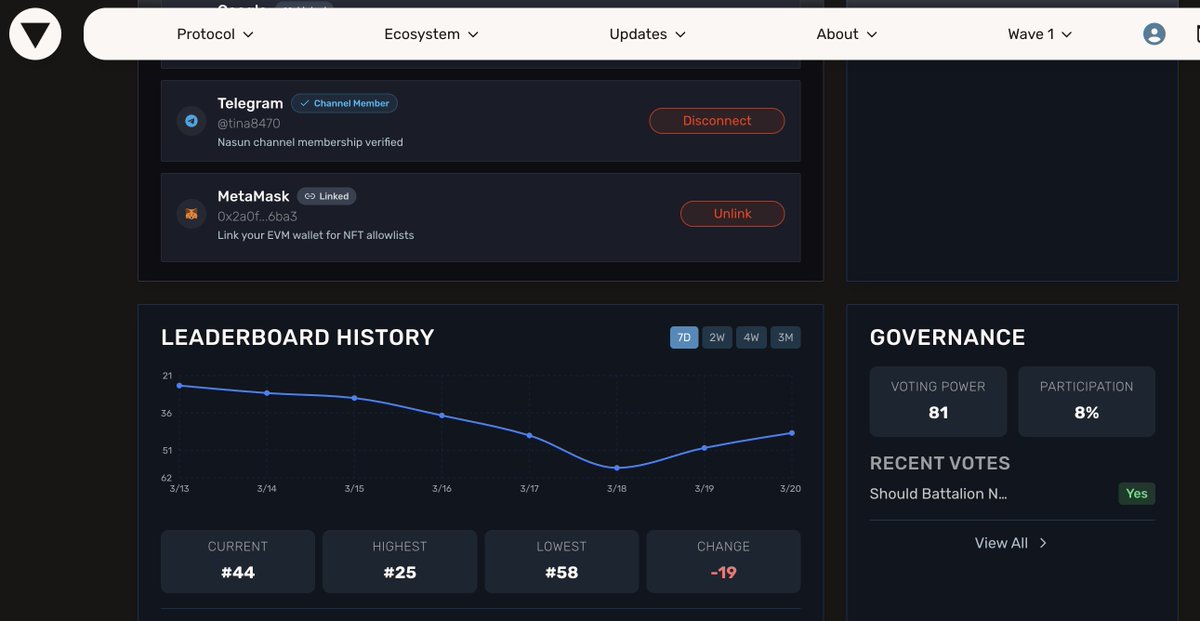The image size is (1200, 621).
Task: Click the PARTICIPATION 8% card
Action: pos(1086,401)
